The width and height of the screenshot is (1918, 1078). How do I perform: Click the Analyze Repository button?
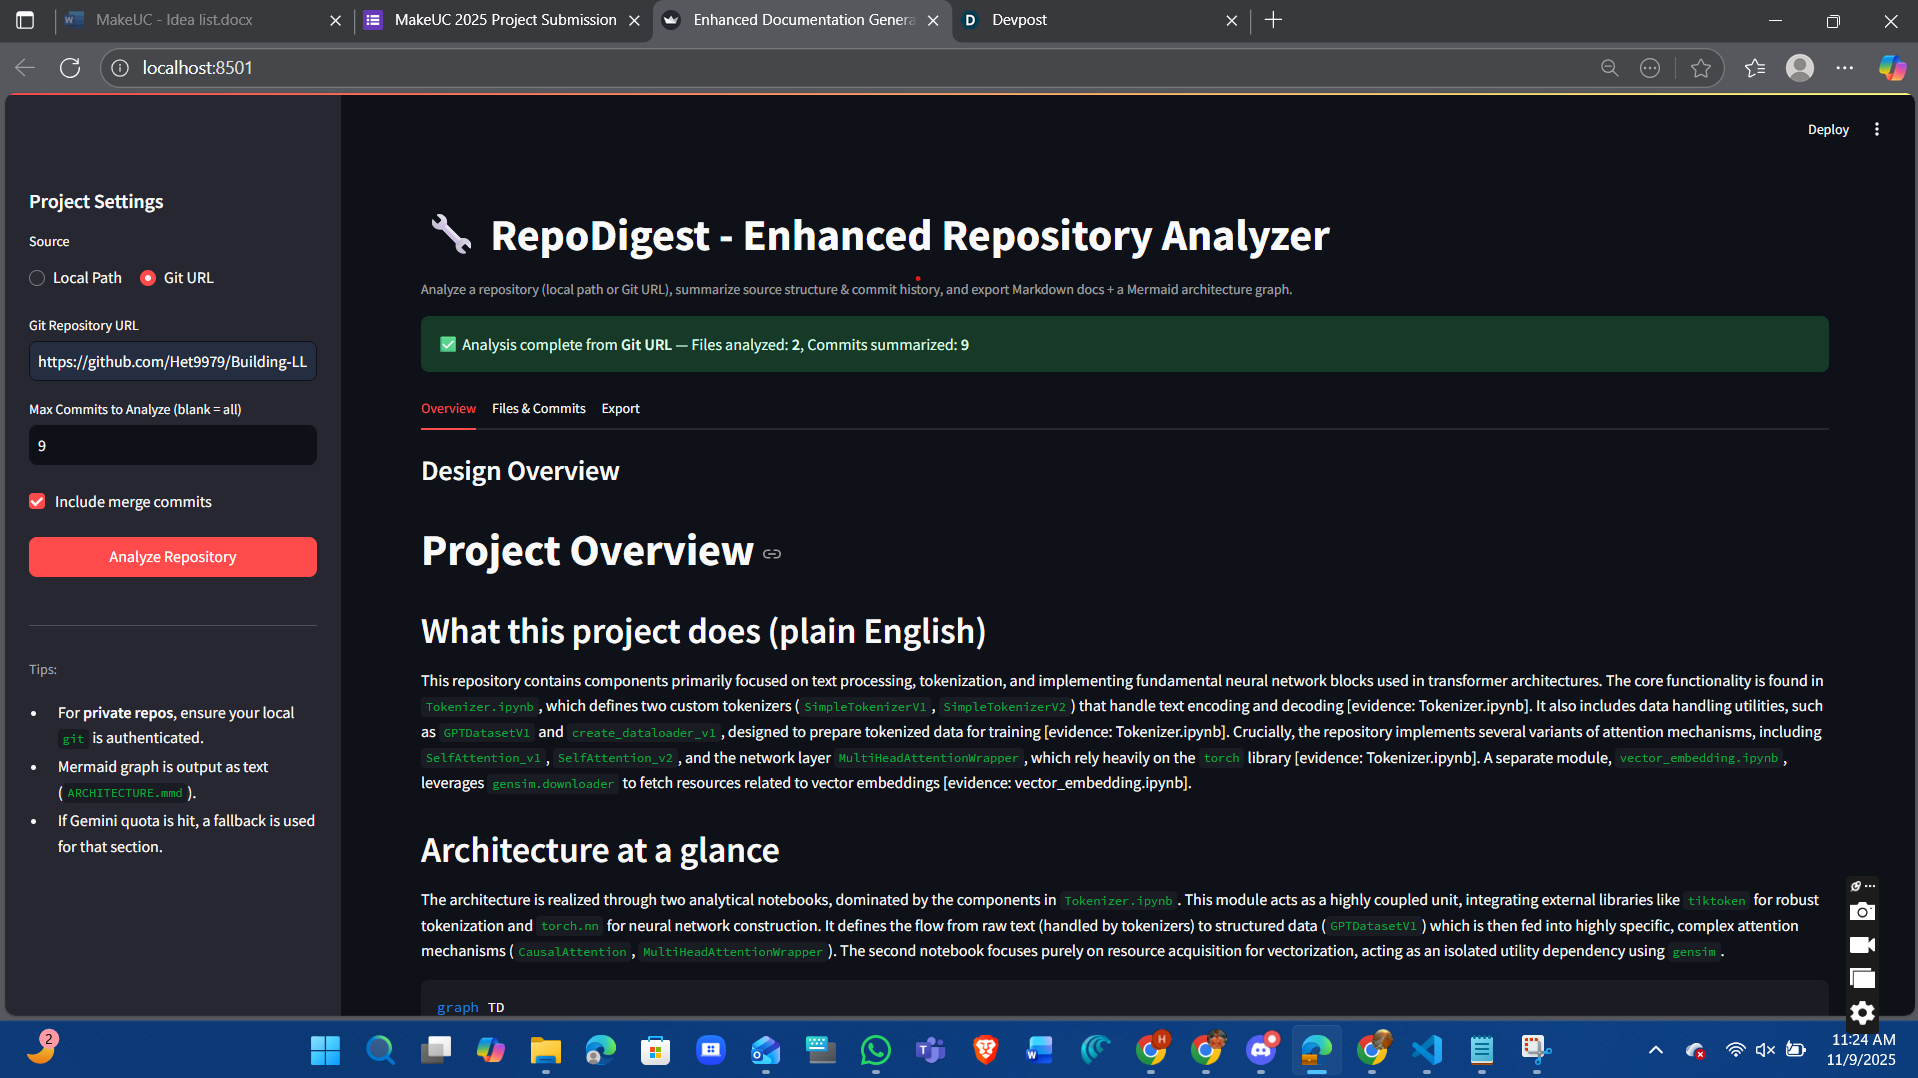pos(173,557)
